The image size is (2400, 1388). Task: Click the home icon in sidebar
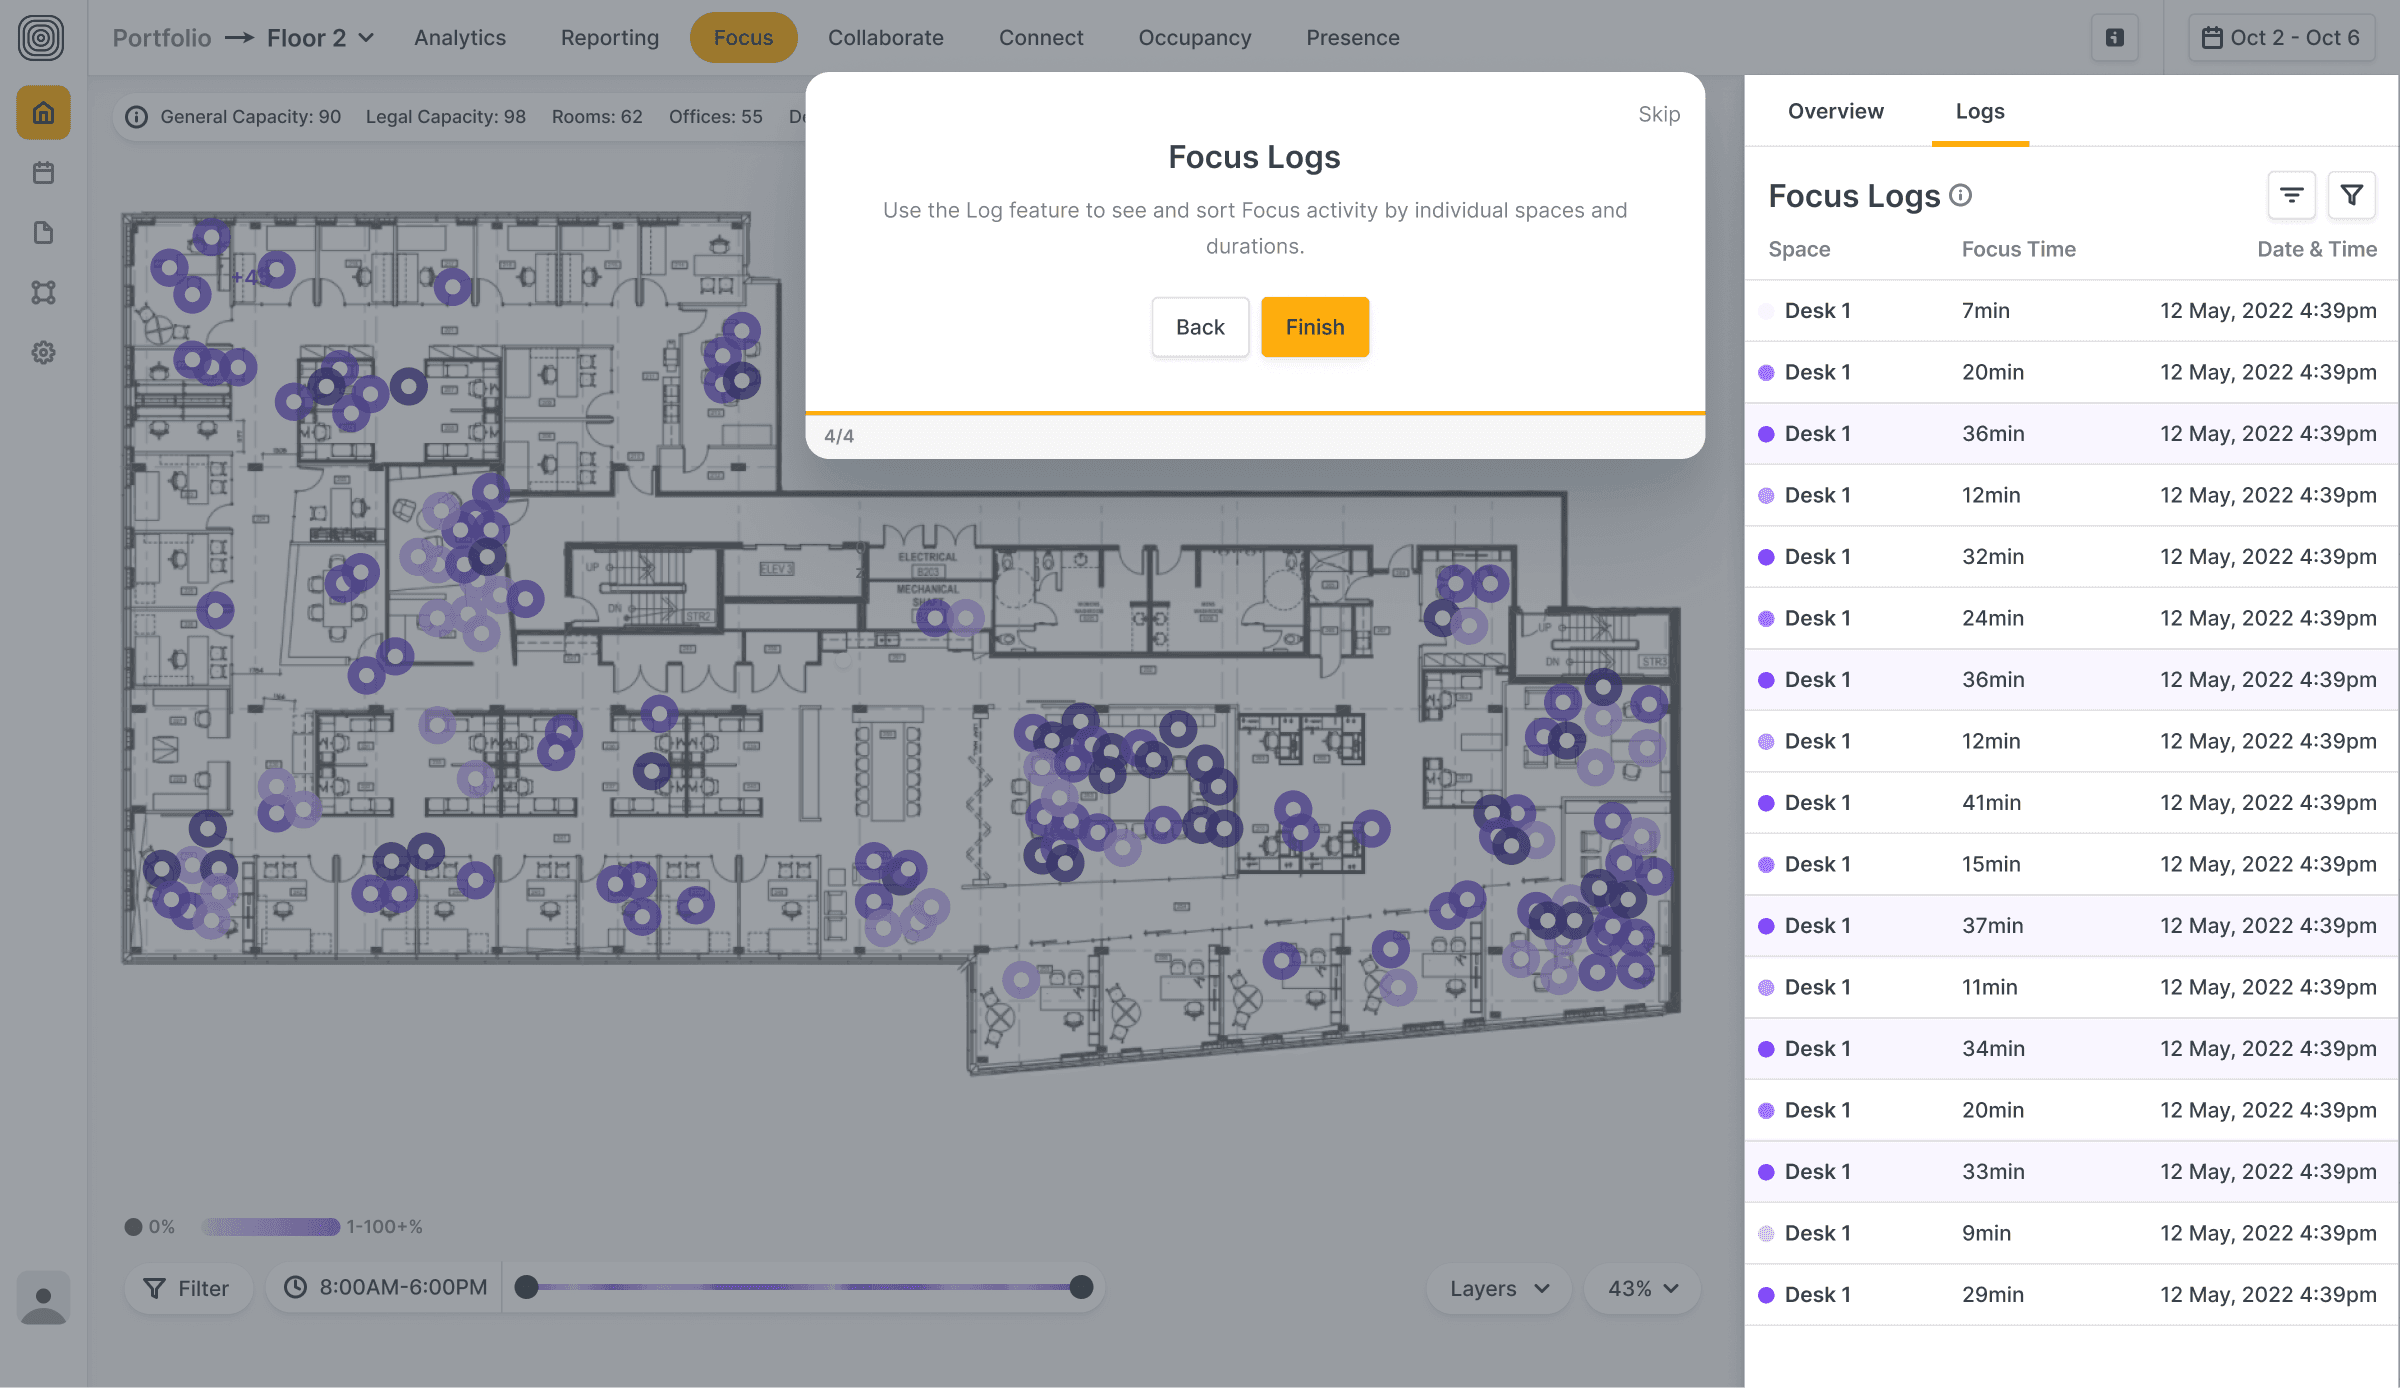tap(43, 113)
